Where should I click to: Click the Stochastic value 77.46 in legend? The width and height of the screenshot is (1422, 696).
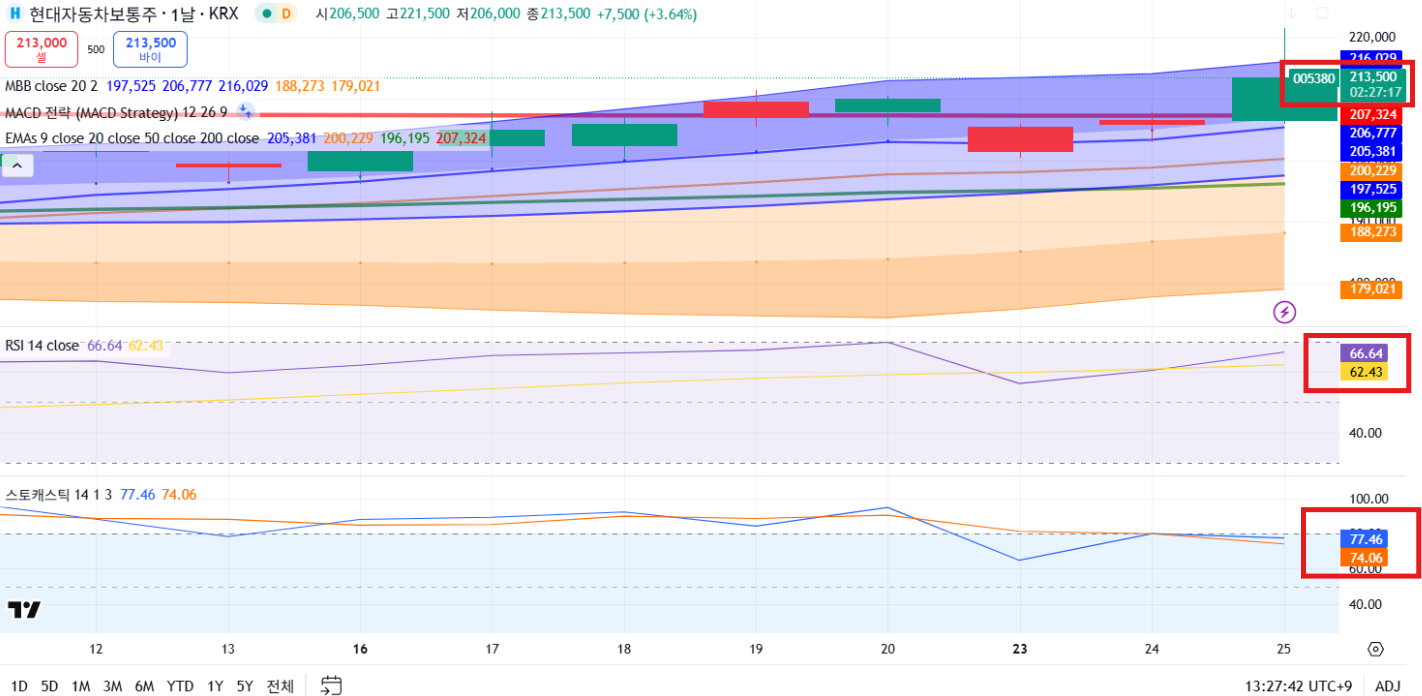point(137,494)
